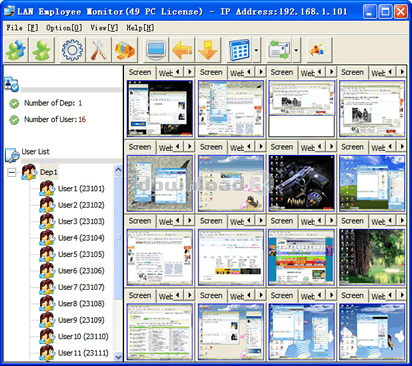Click the single green user toolbar icon

click(42, 50)
